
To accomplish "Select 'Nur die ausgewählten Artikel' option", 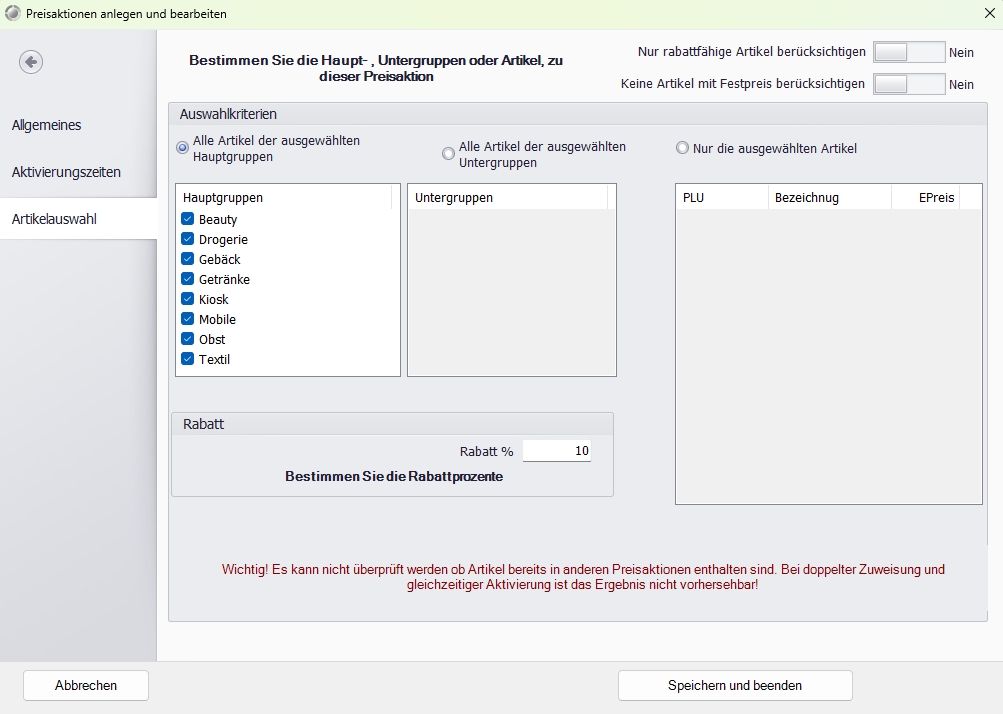I will (683, 148).
